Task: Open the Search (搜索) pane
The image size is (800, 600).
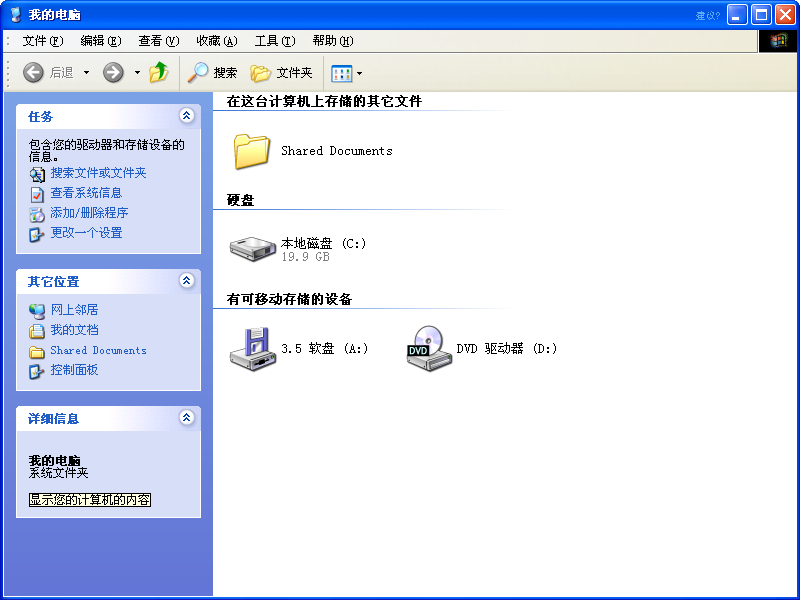Action: [x=212, y=73]
